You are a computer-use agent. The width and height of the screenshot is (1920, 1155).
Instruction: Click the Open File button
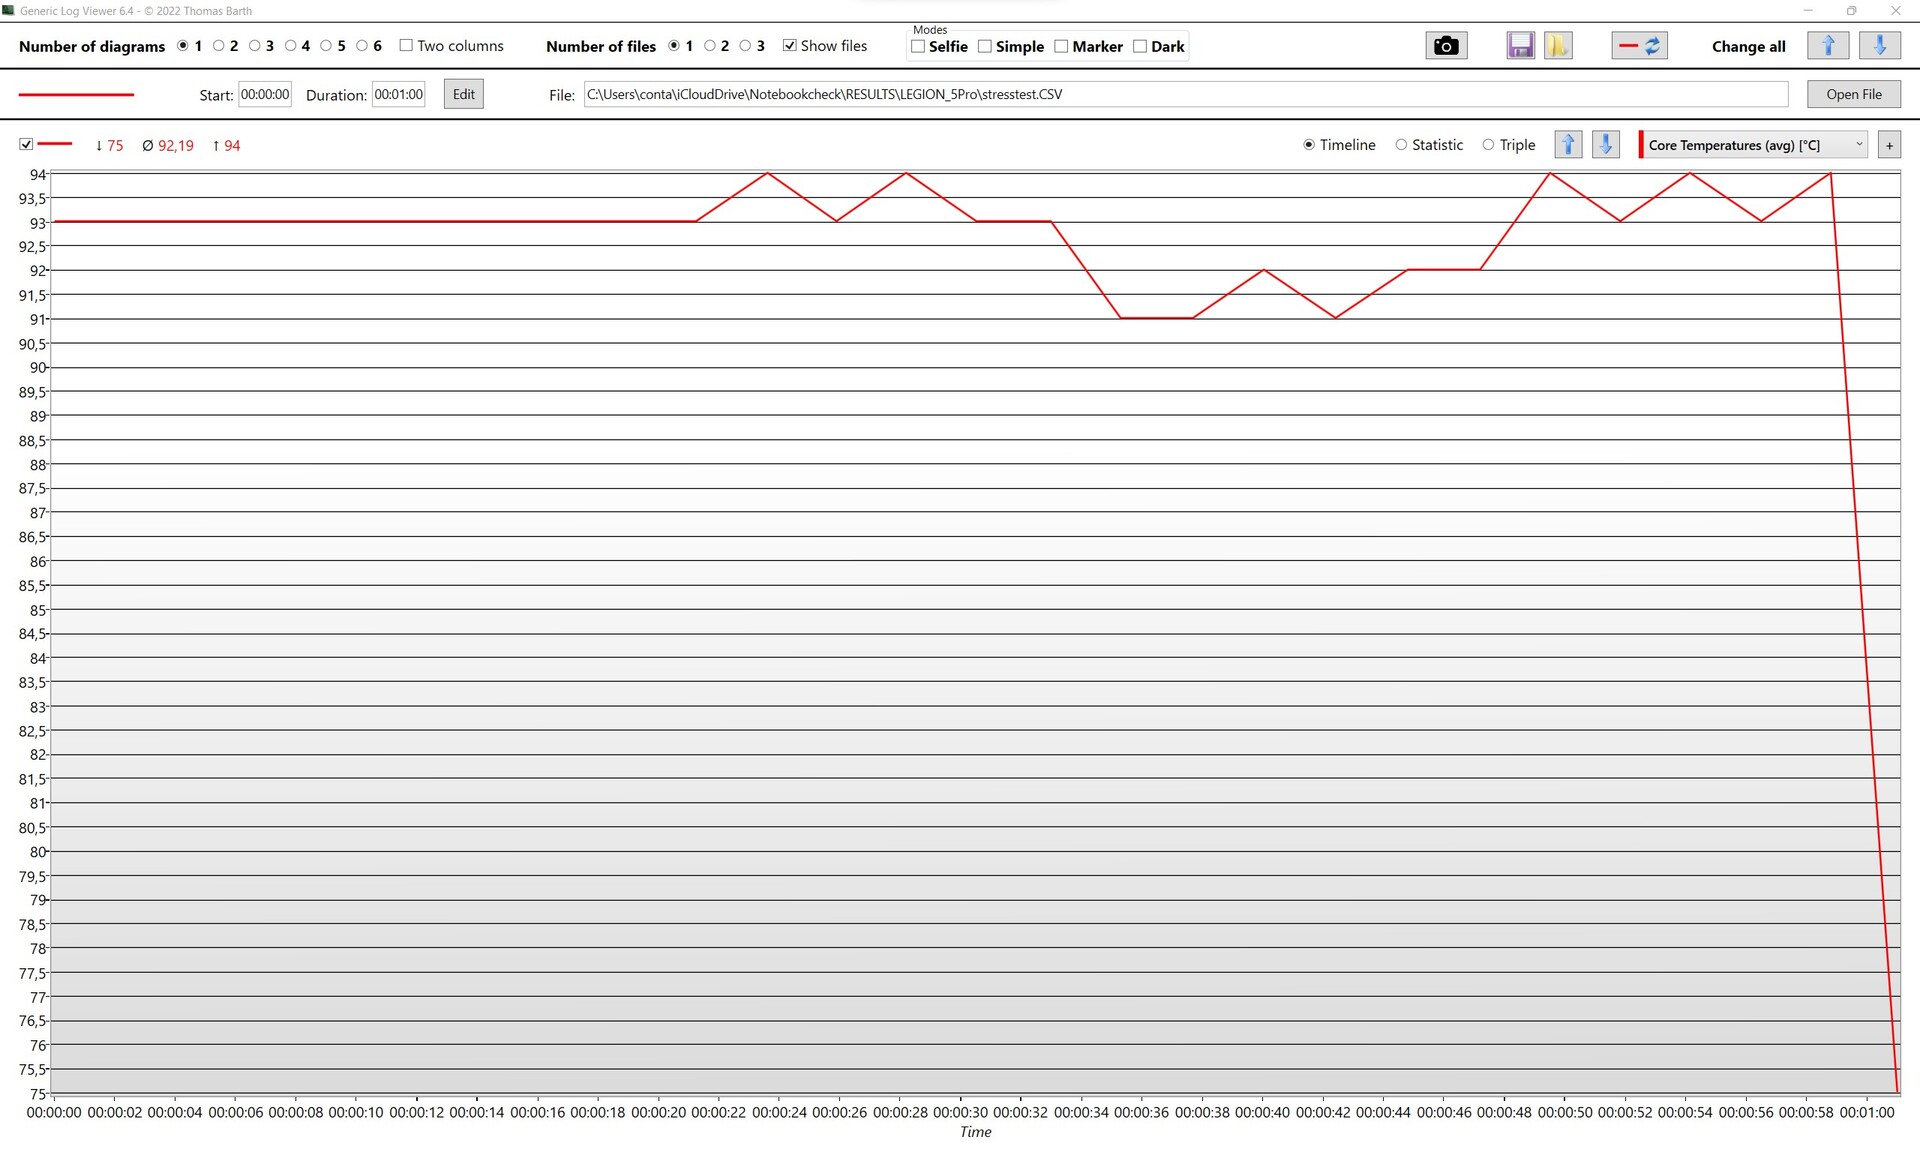[x=1853, y=94]
